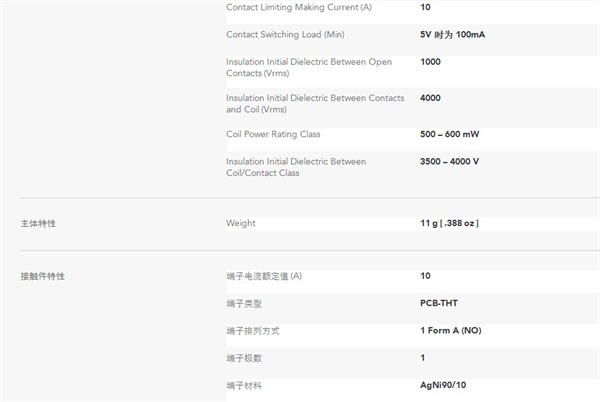Click Insulation Dielectric Between Contacts and Coil label
The width and height of the screenshot is (600, 402).
point(314,103)
